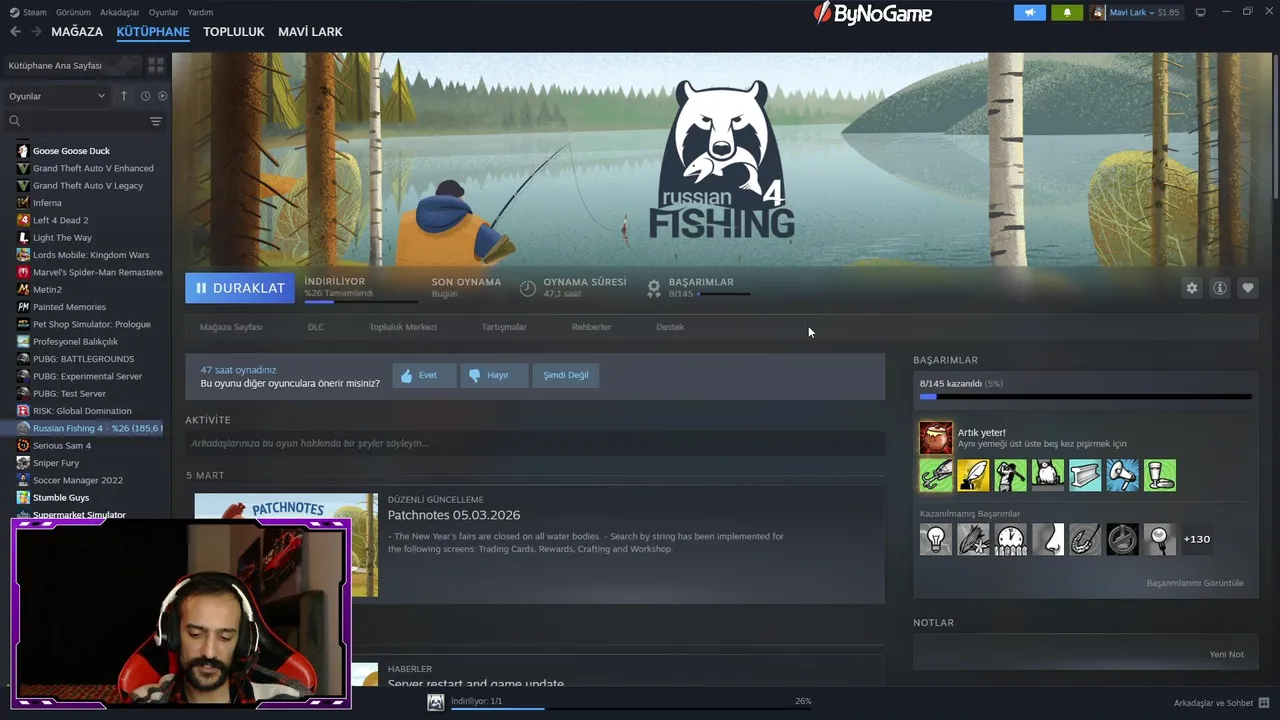1280x720 pixels.
Task: Vote Evet thumbs-up recommendation
Action: 424,375
